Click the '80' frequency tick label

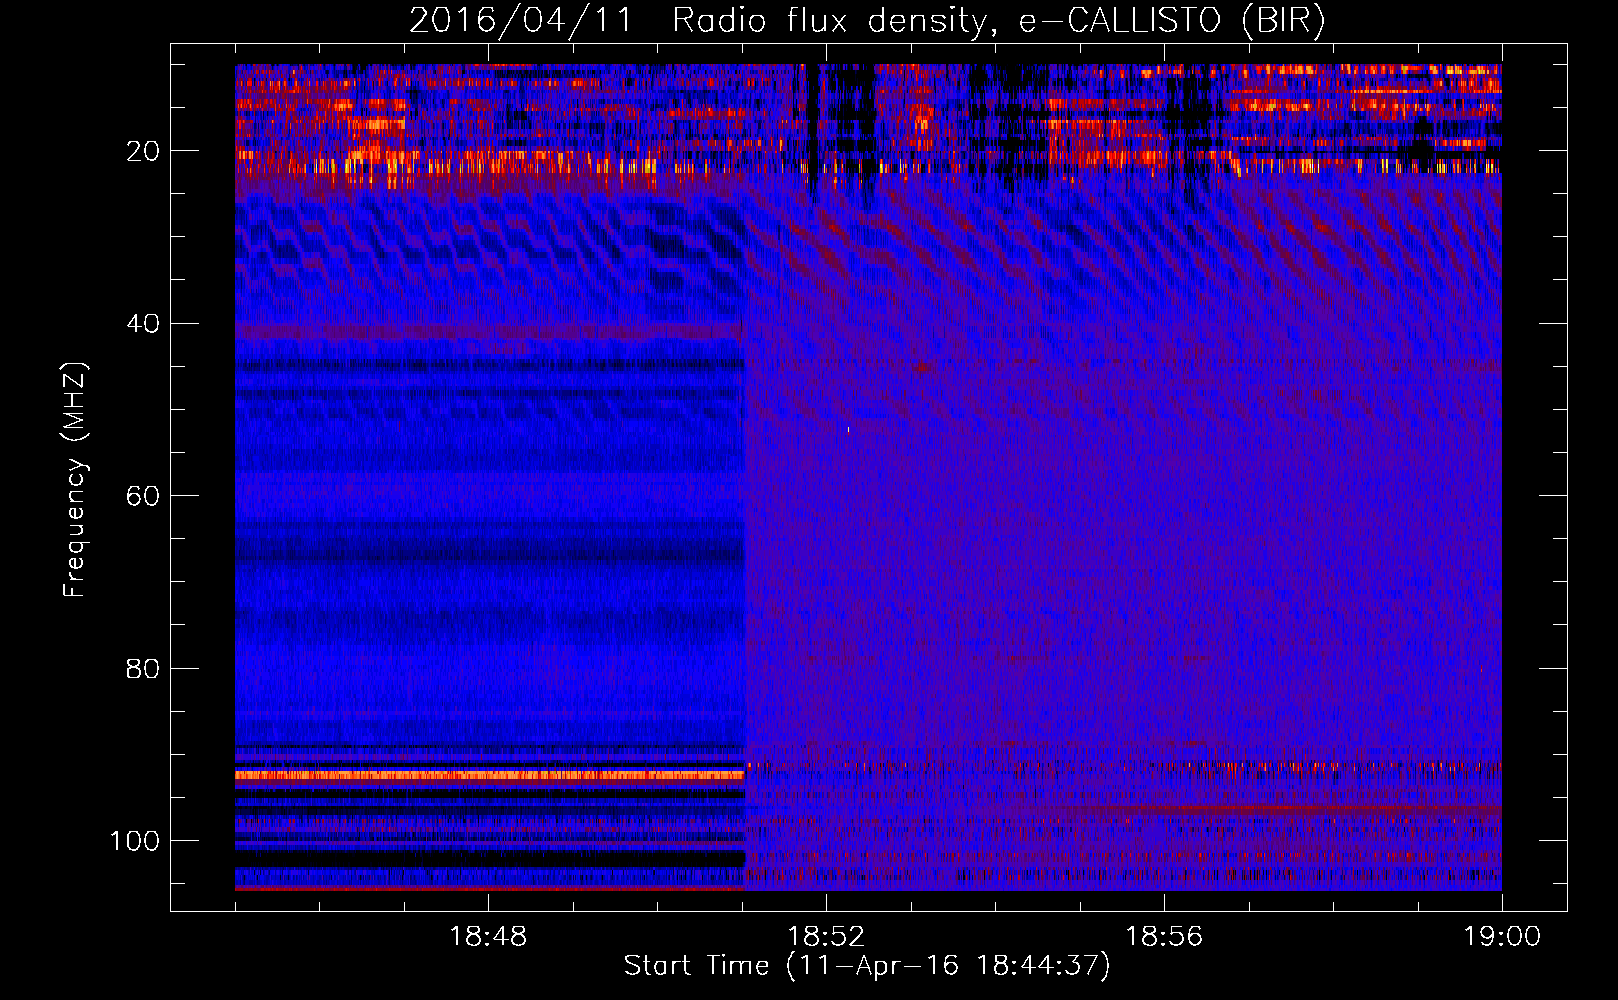143,669
